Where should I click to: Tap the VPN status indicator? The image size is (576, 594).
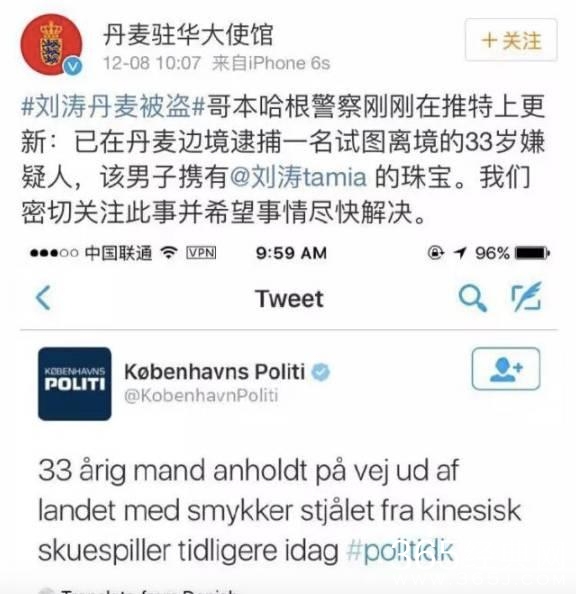[201, 253]
